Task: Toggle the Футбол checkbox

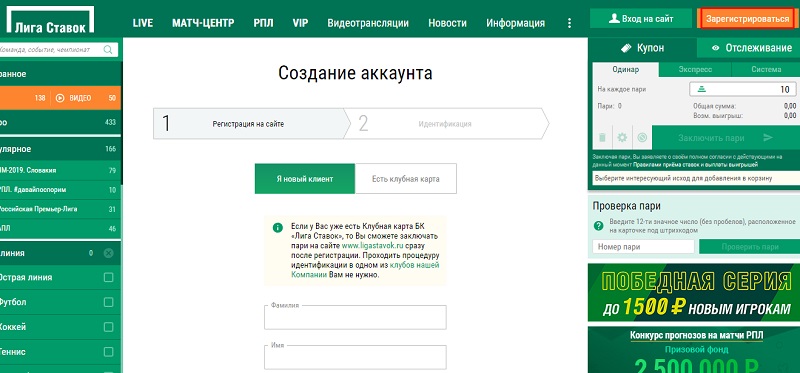Action: coord(108,302)
